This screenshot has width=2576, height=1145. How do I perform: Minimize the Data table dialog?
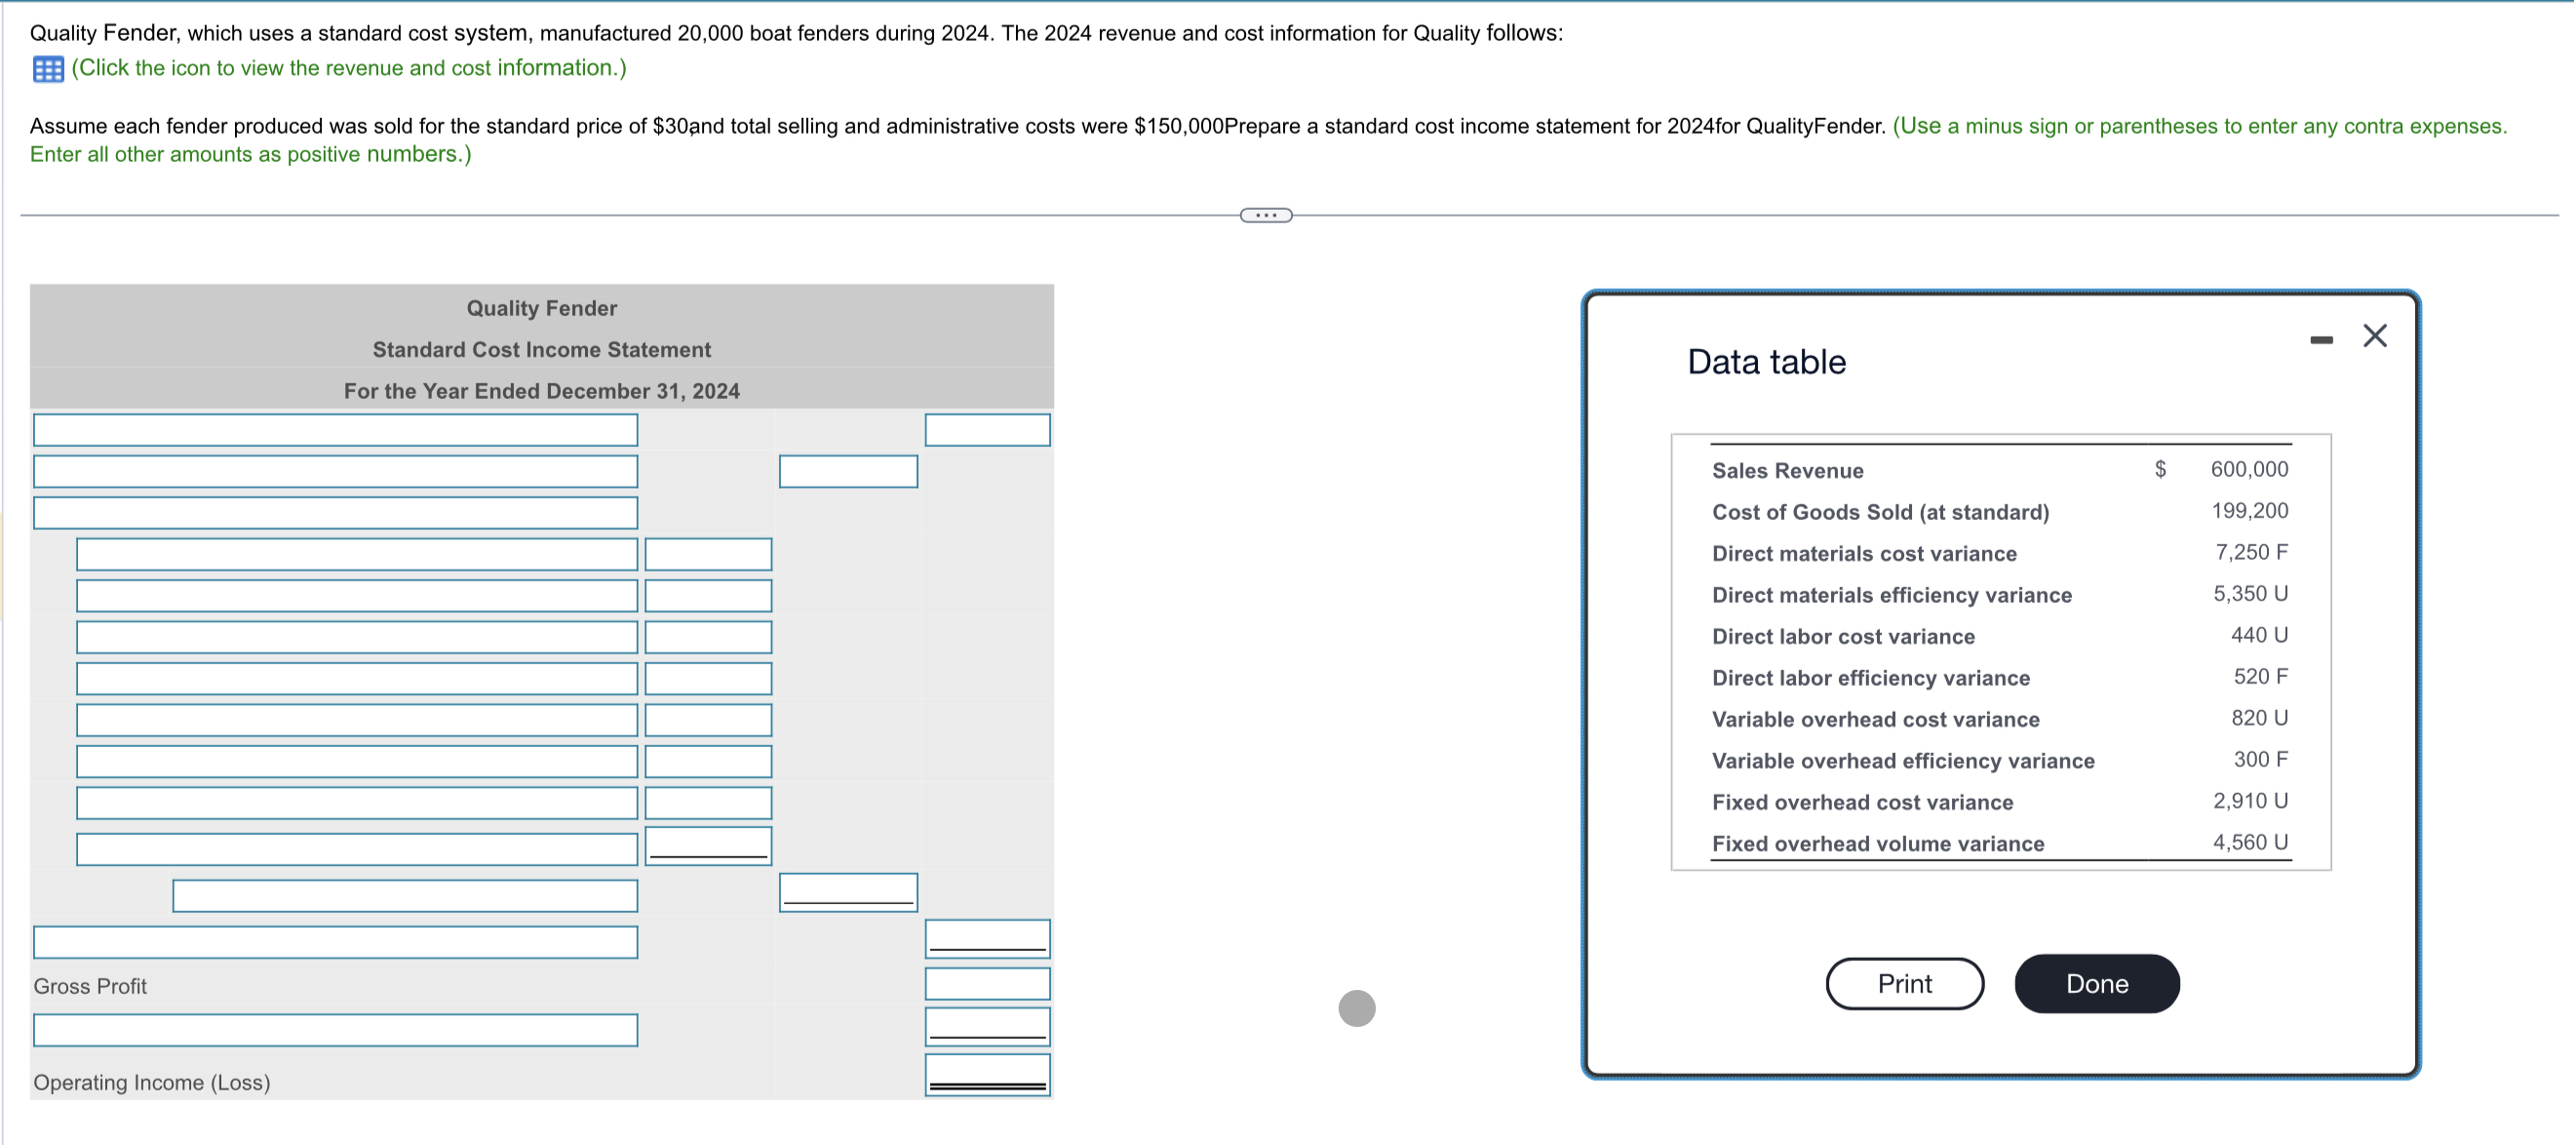(2321, 340)
